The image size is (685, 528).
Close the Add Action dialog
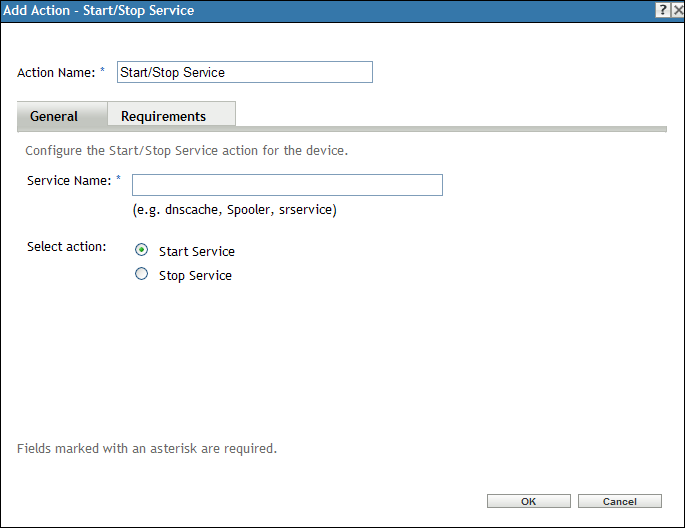(x=677, y=10)
